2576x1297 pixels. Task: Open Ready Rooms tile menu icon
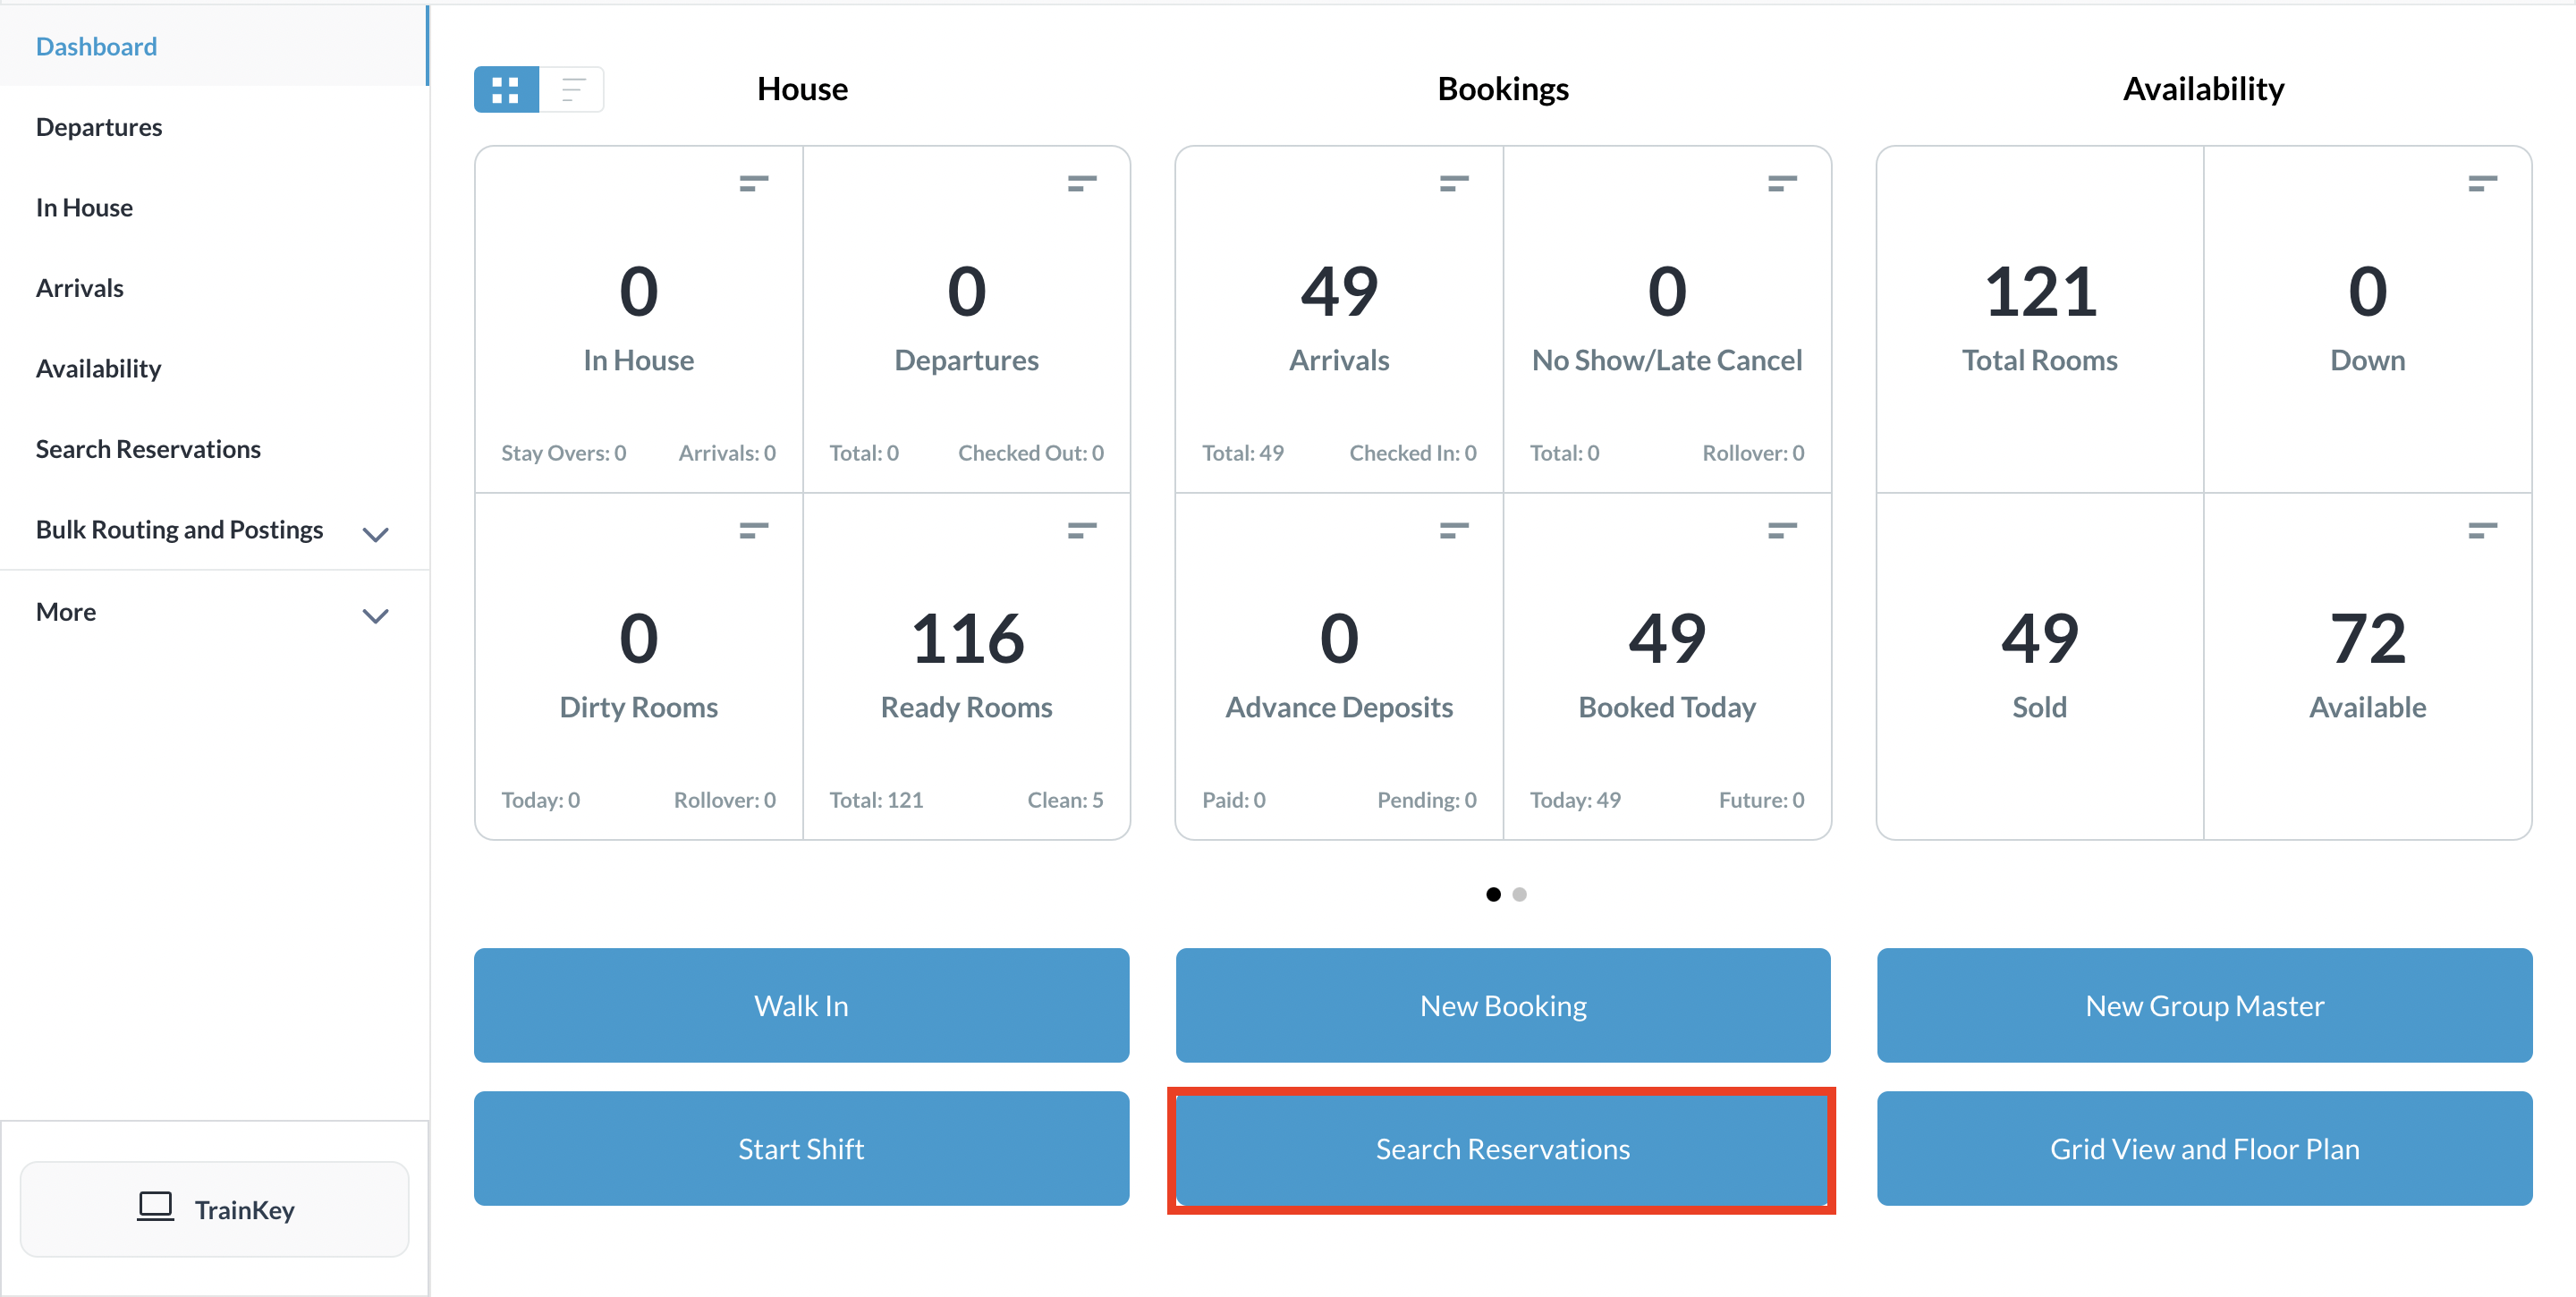[1081, 530]
